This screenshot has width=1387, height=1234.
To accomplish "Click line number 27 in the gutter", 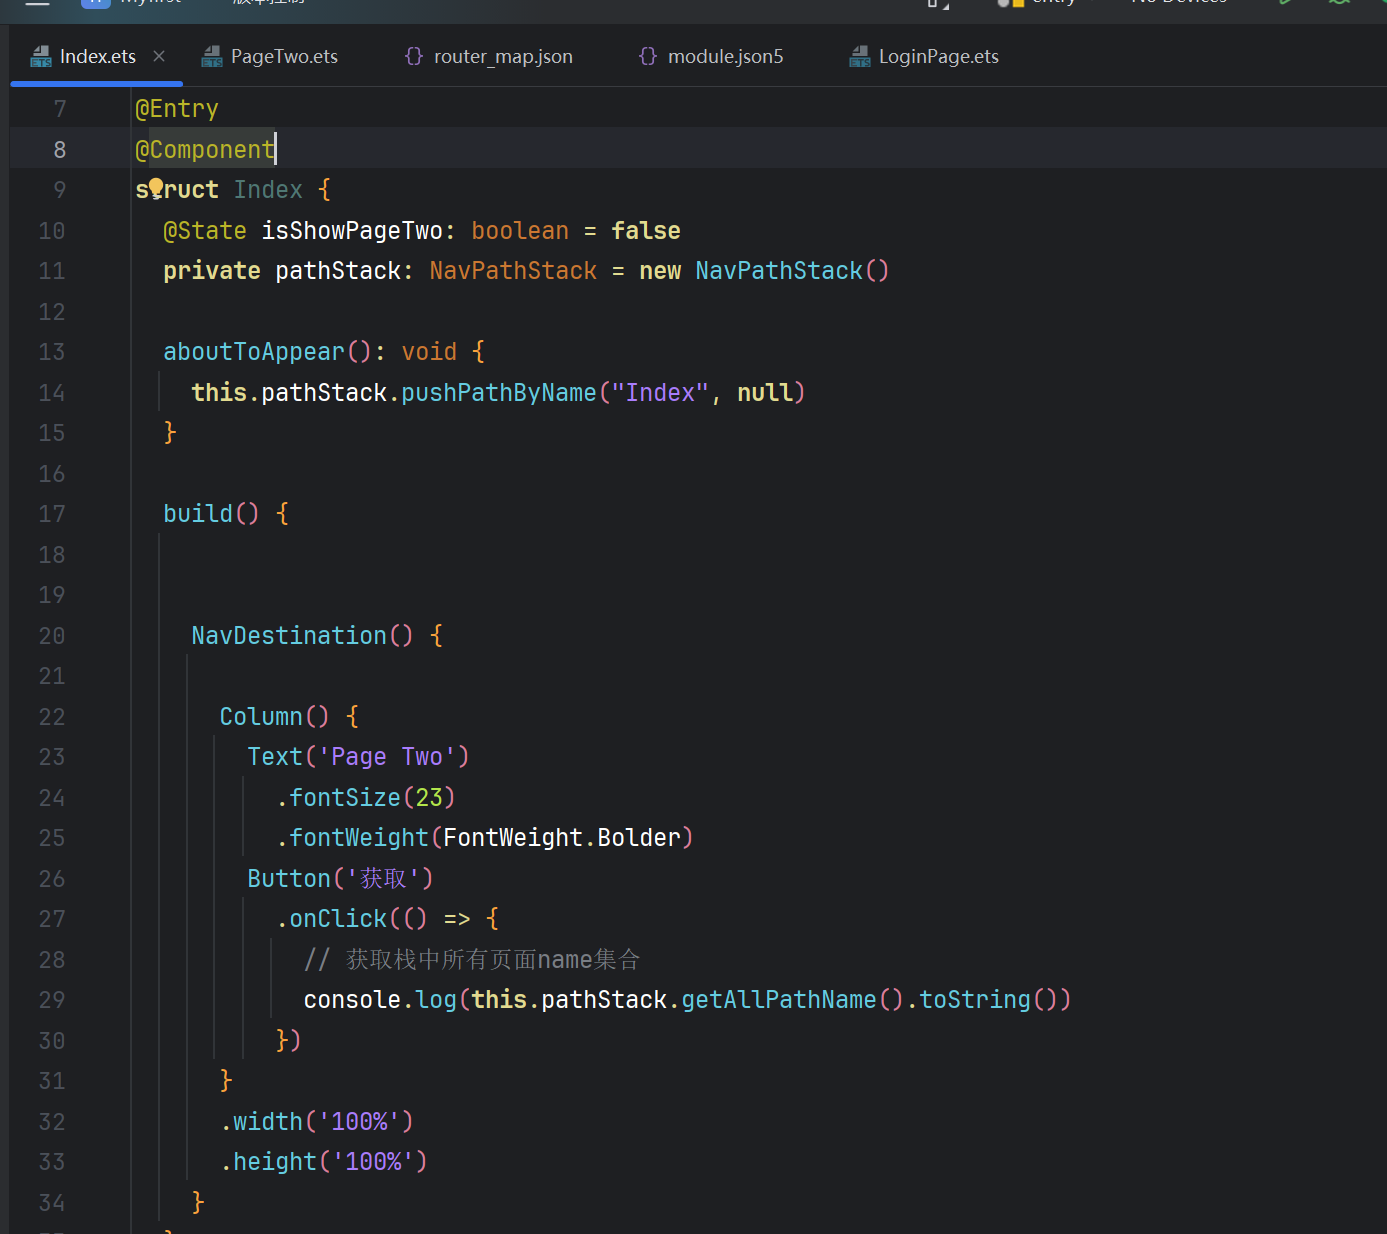I will point(52,919).
